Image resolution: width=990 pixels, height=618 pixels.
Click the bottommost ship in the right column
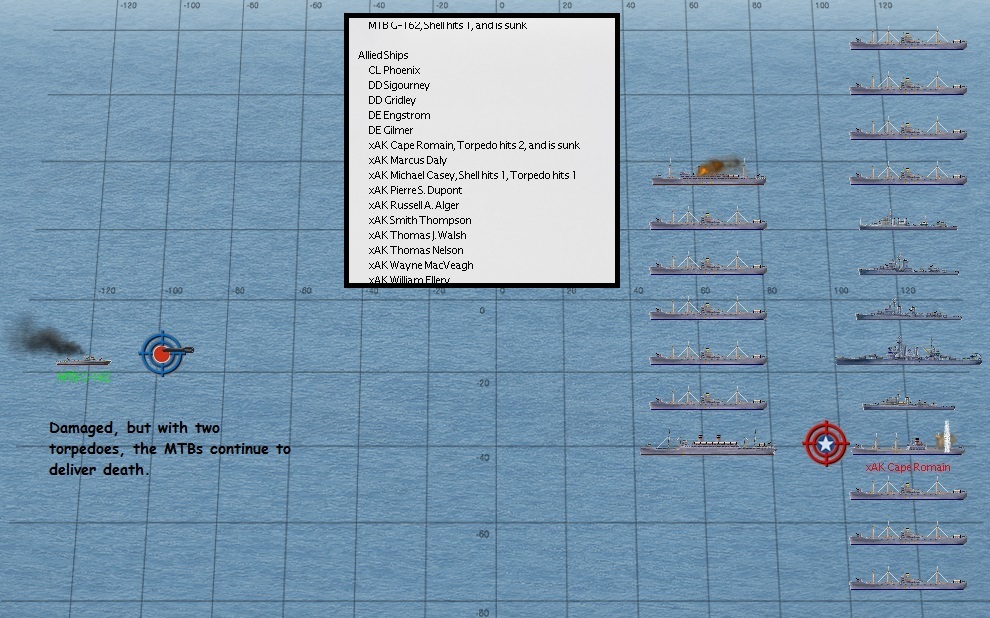(907, 580)
